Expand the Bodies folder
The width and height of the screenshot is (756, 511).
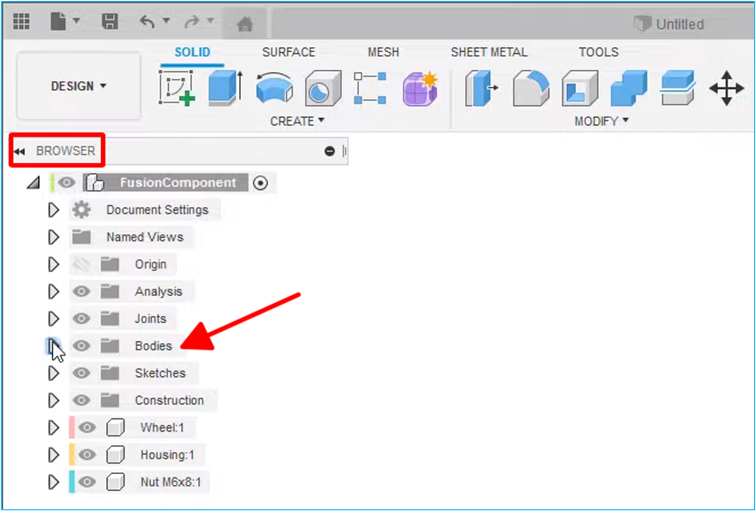(x=54, y=346)
